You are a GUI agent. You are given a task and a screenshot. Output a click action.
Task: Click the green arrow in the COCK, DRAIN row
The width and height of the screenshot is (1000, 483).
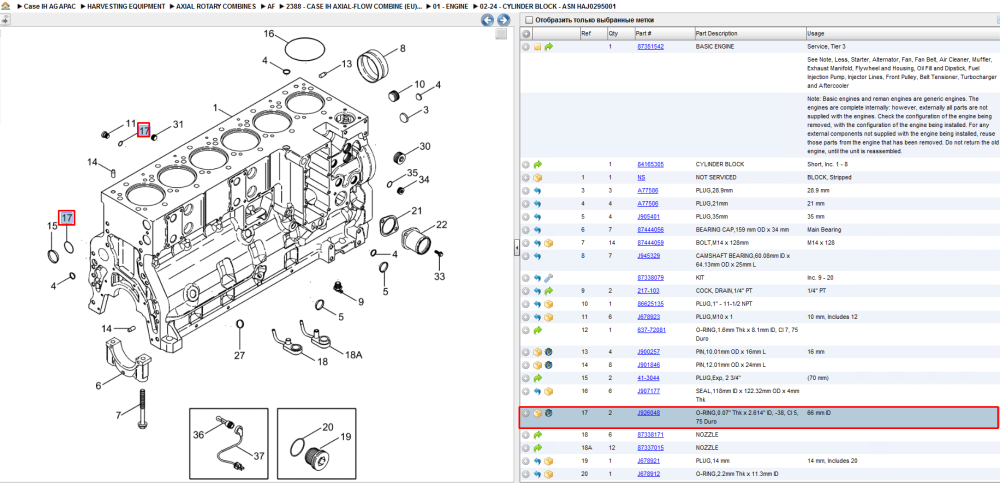pyautogui.click(x=548, y=291)
